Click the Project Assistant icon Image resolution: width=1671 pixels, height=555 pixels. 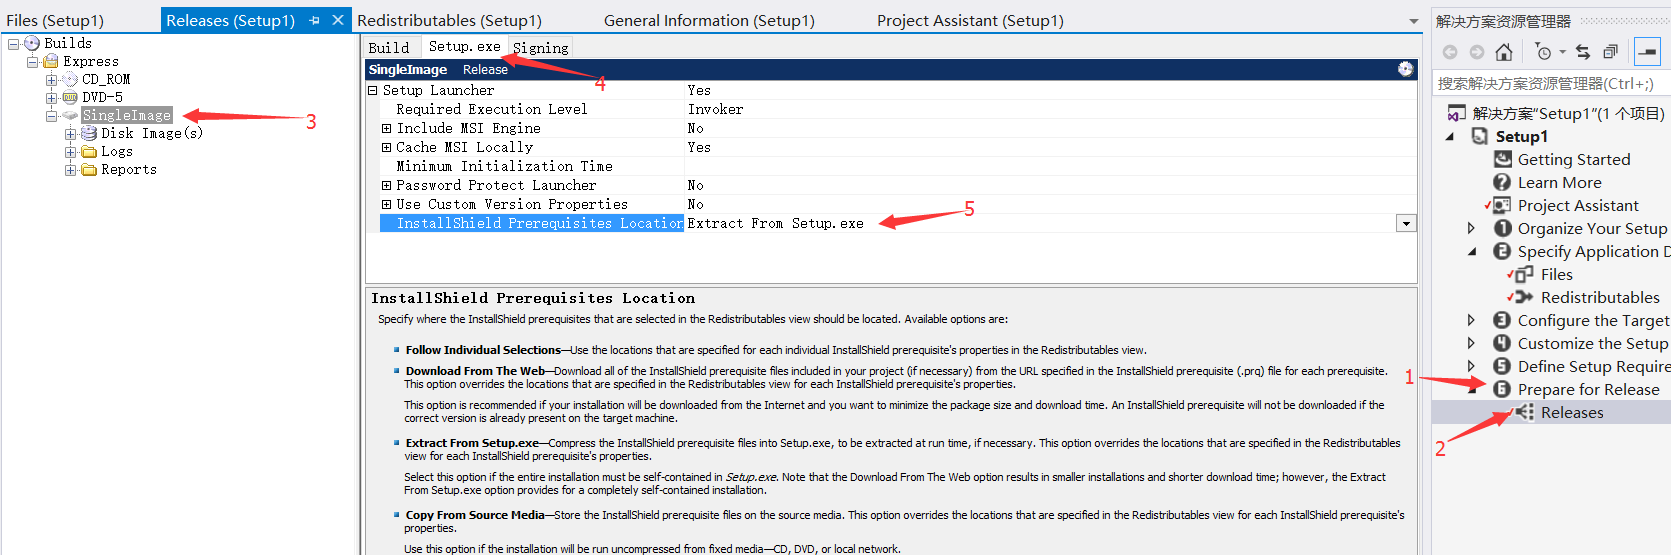(x=1502, y=205)
